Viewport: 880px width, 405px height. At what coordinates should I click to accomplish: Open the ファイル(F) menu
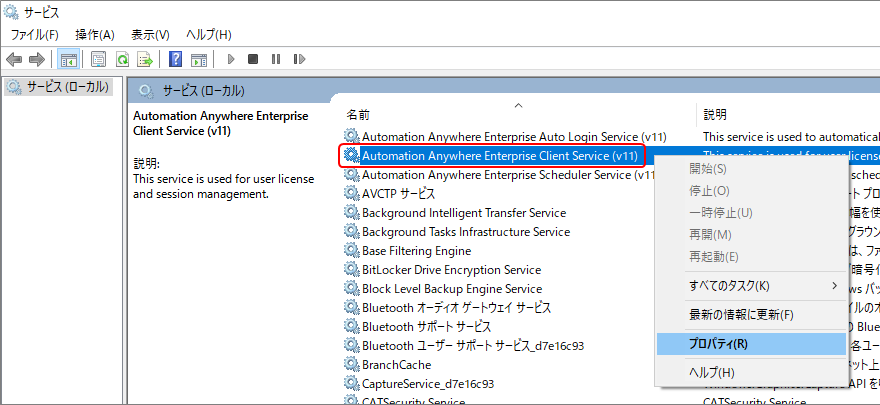point(35,35)
